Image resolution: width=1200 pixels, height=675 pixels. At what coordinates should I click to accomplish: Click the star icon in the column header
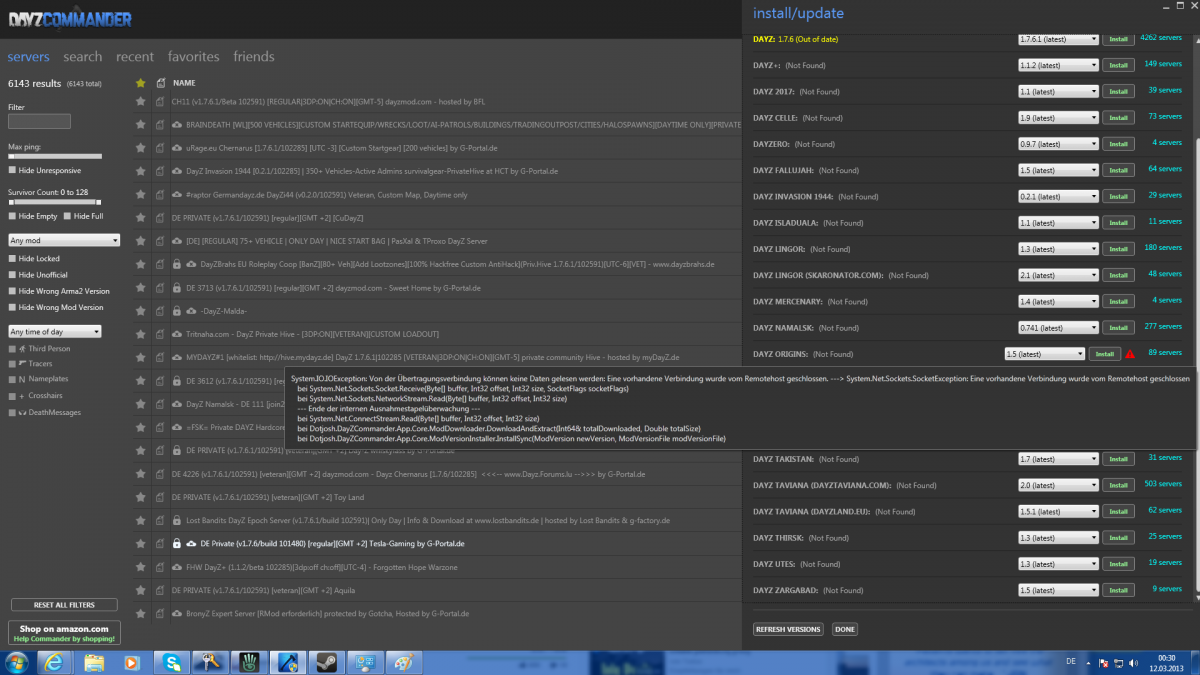(141, 83)
